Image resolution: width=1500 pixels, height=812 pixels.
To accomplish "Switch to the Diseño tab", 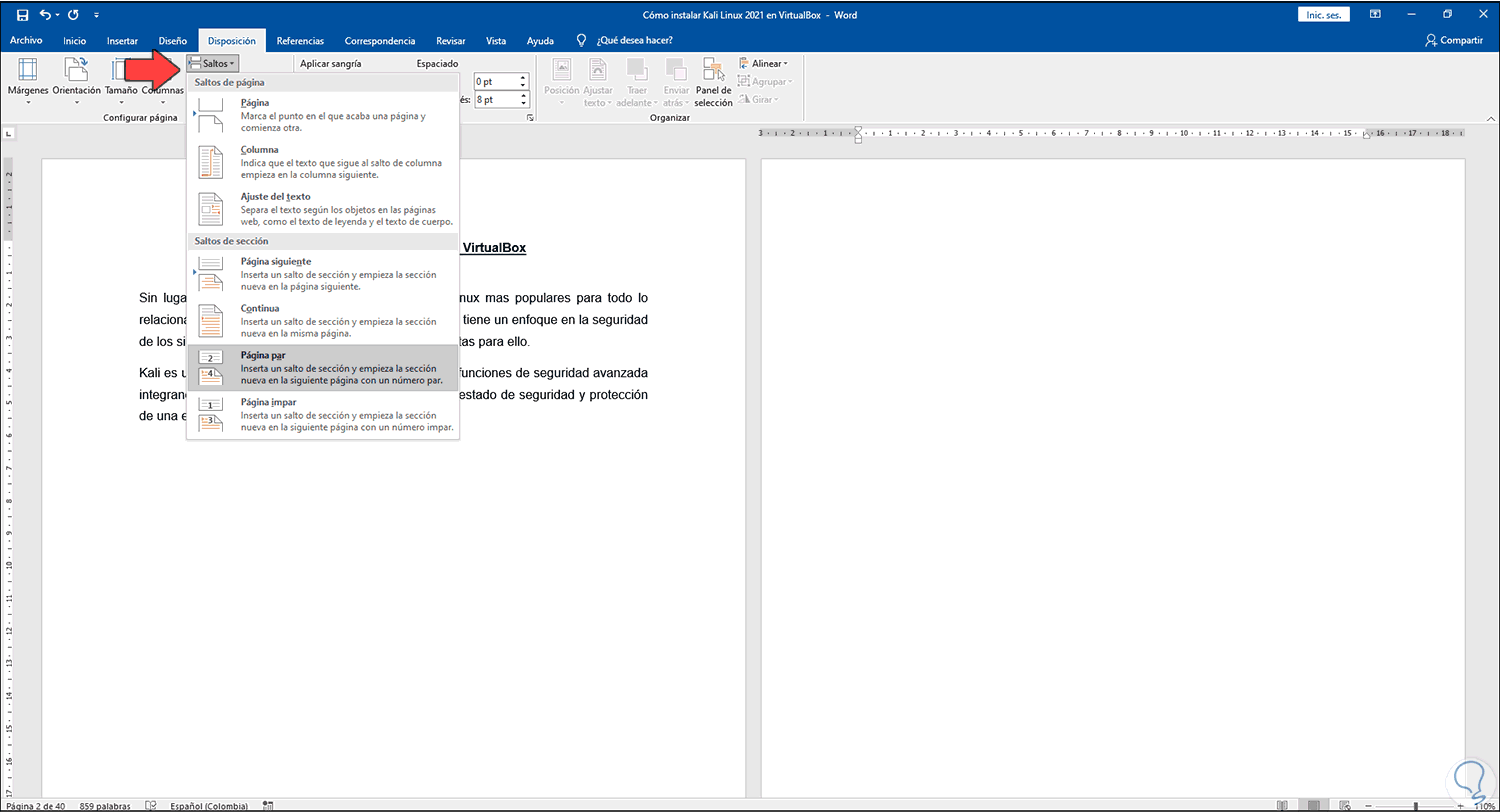I will pos(173,41).
